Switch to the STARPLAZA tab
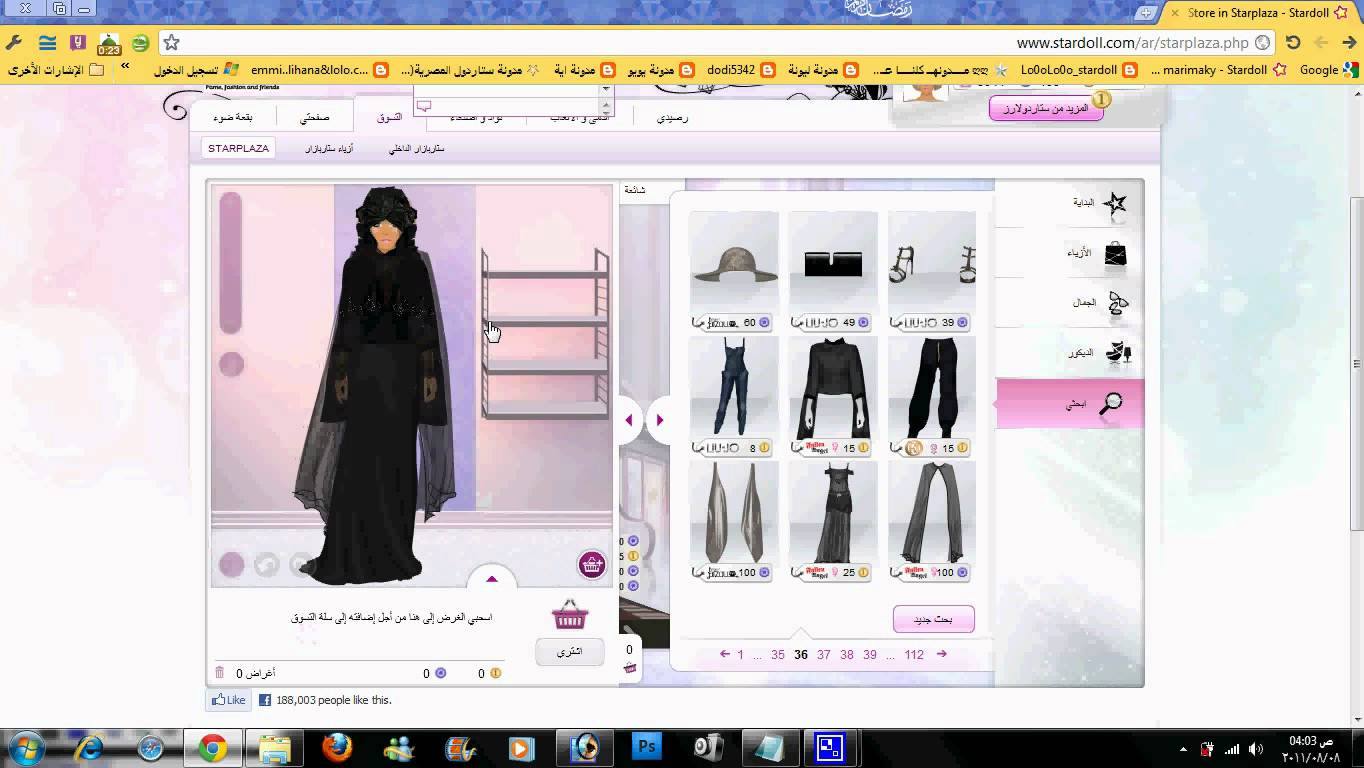This screenshot has width=1364, height=768. (x=238, y=148)
